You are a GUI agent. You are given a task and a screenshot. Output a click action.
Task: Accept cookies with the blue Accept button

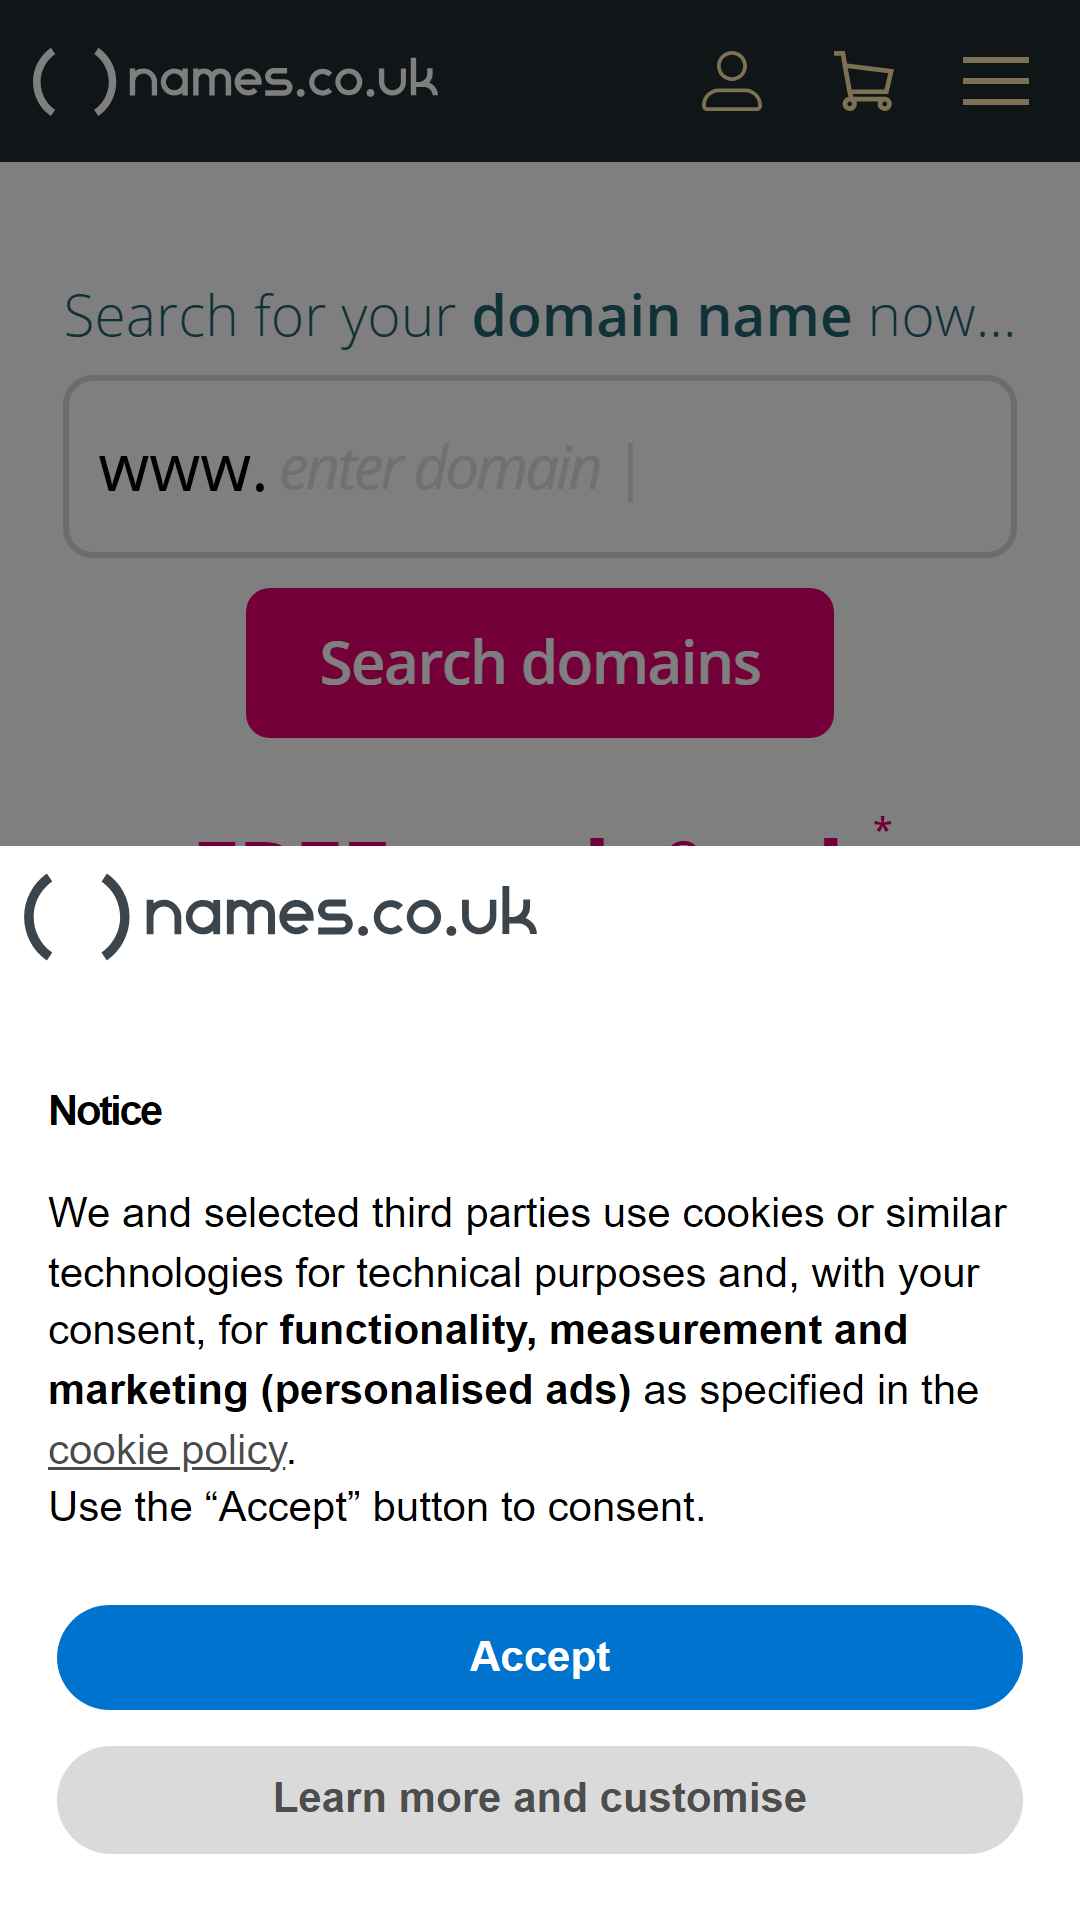point(540,1657)
